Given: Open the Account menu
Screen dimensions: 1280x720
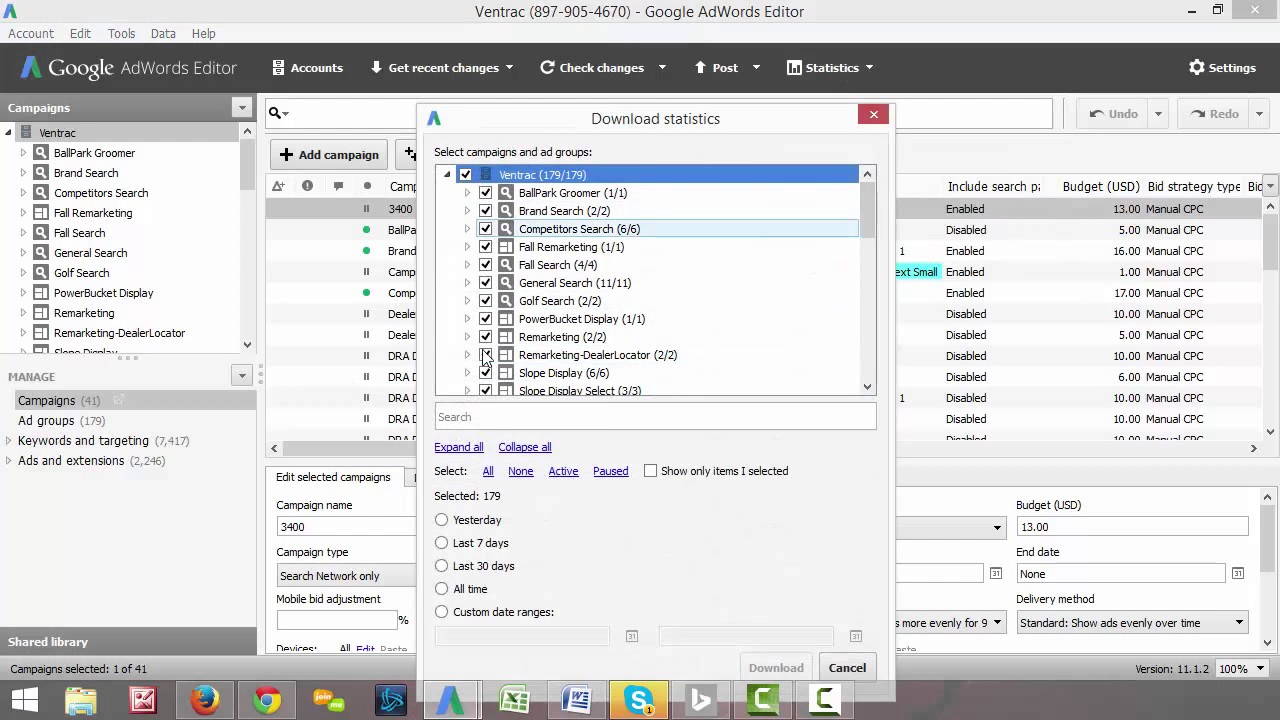Looking at the screenshot, I should click(x=31, y=33).
